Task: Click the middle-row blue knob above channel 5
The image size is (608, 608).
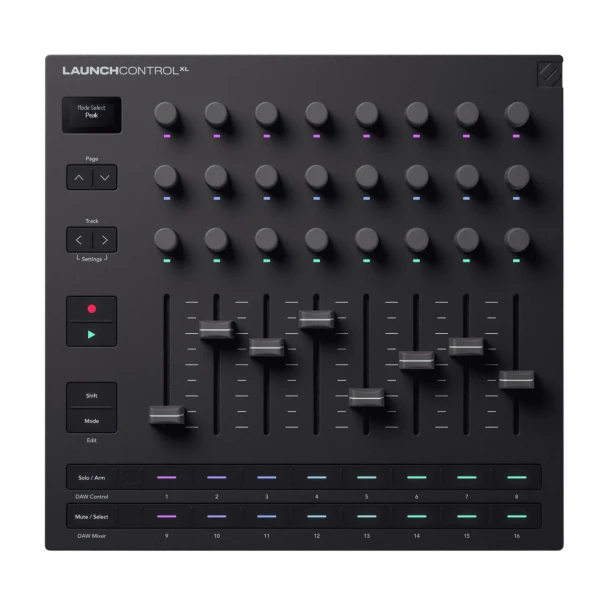Action: (366, 177)
